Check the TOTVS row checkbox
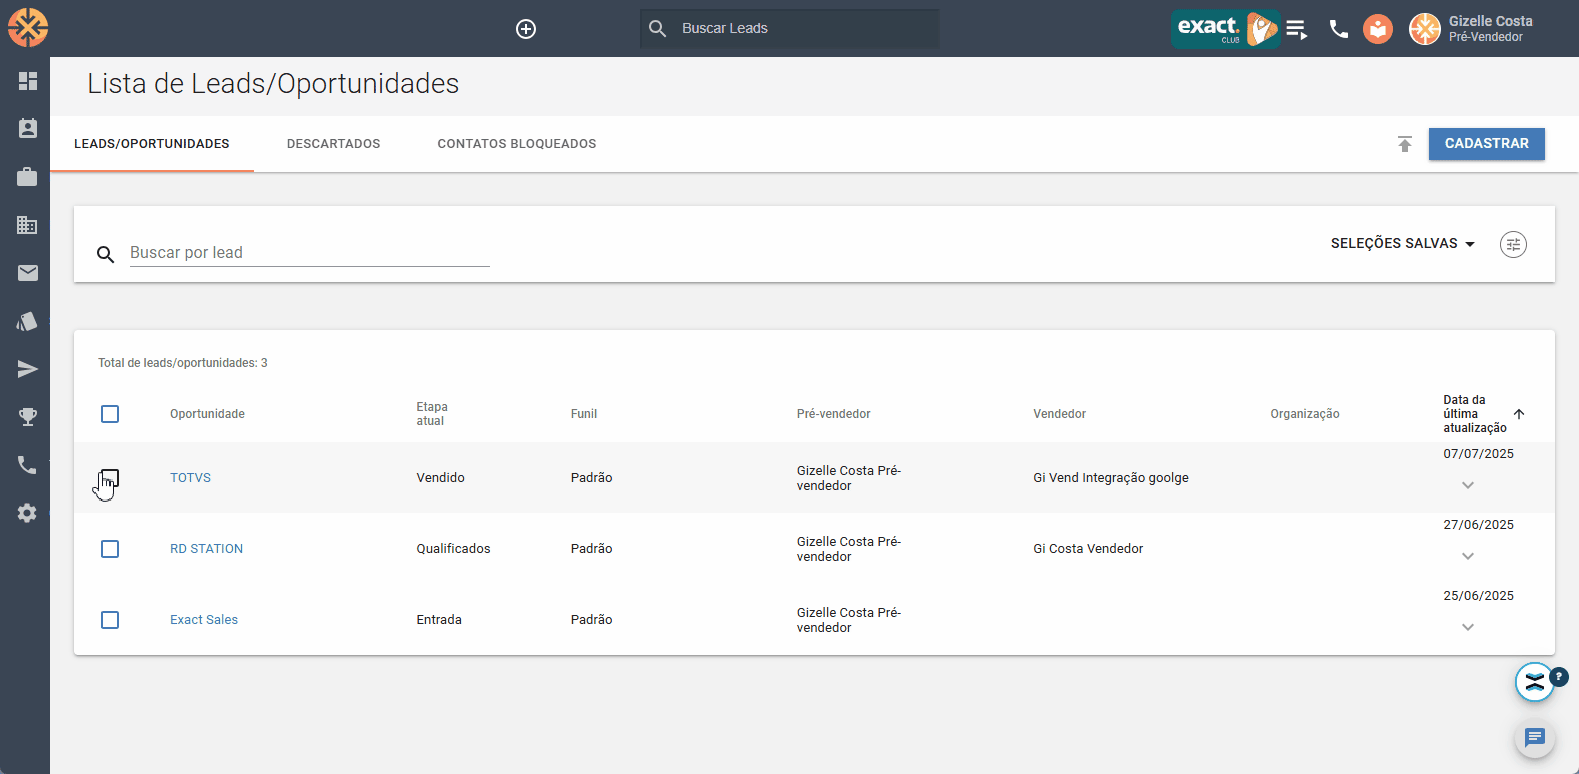1579x774 pixels. point(110,478)
